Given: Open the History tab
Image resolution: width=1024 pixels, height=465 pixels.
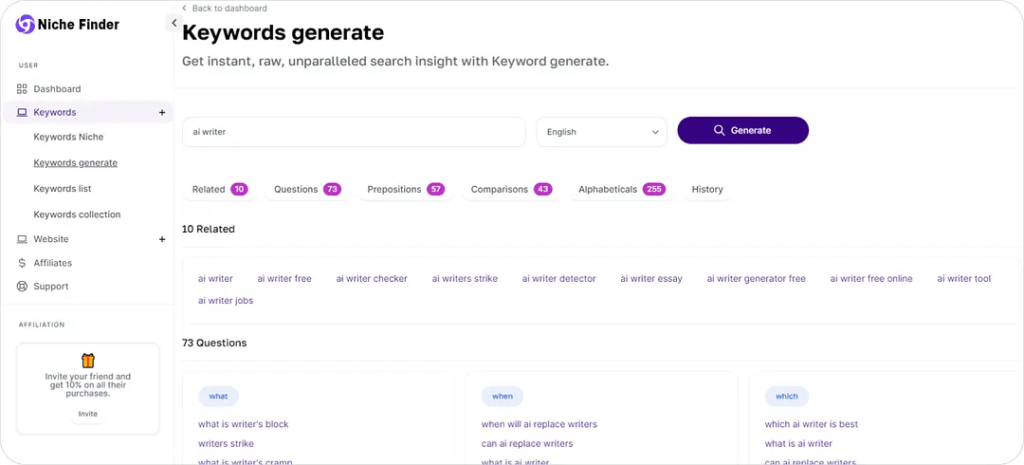Looking at the screenshot, I should coord(707,189).
